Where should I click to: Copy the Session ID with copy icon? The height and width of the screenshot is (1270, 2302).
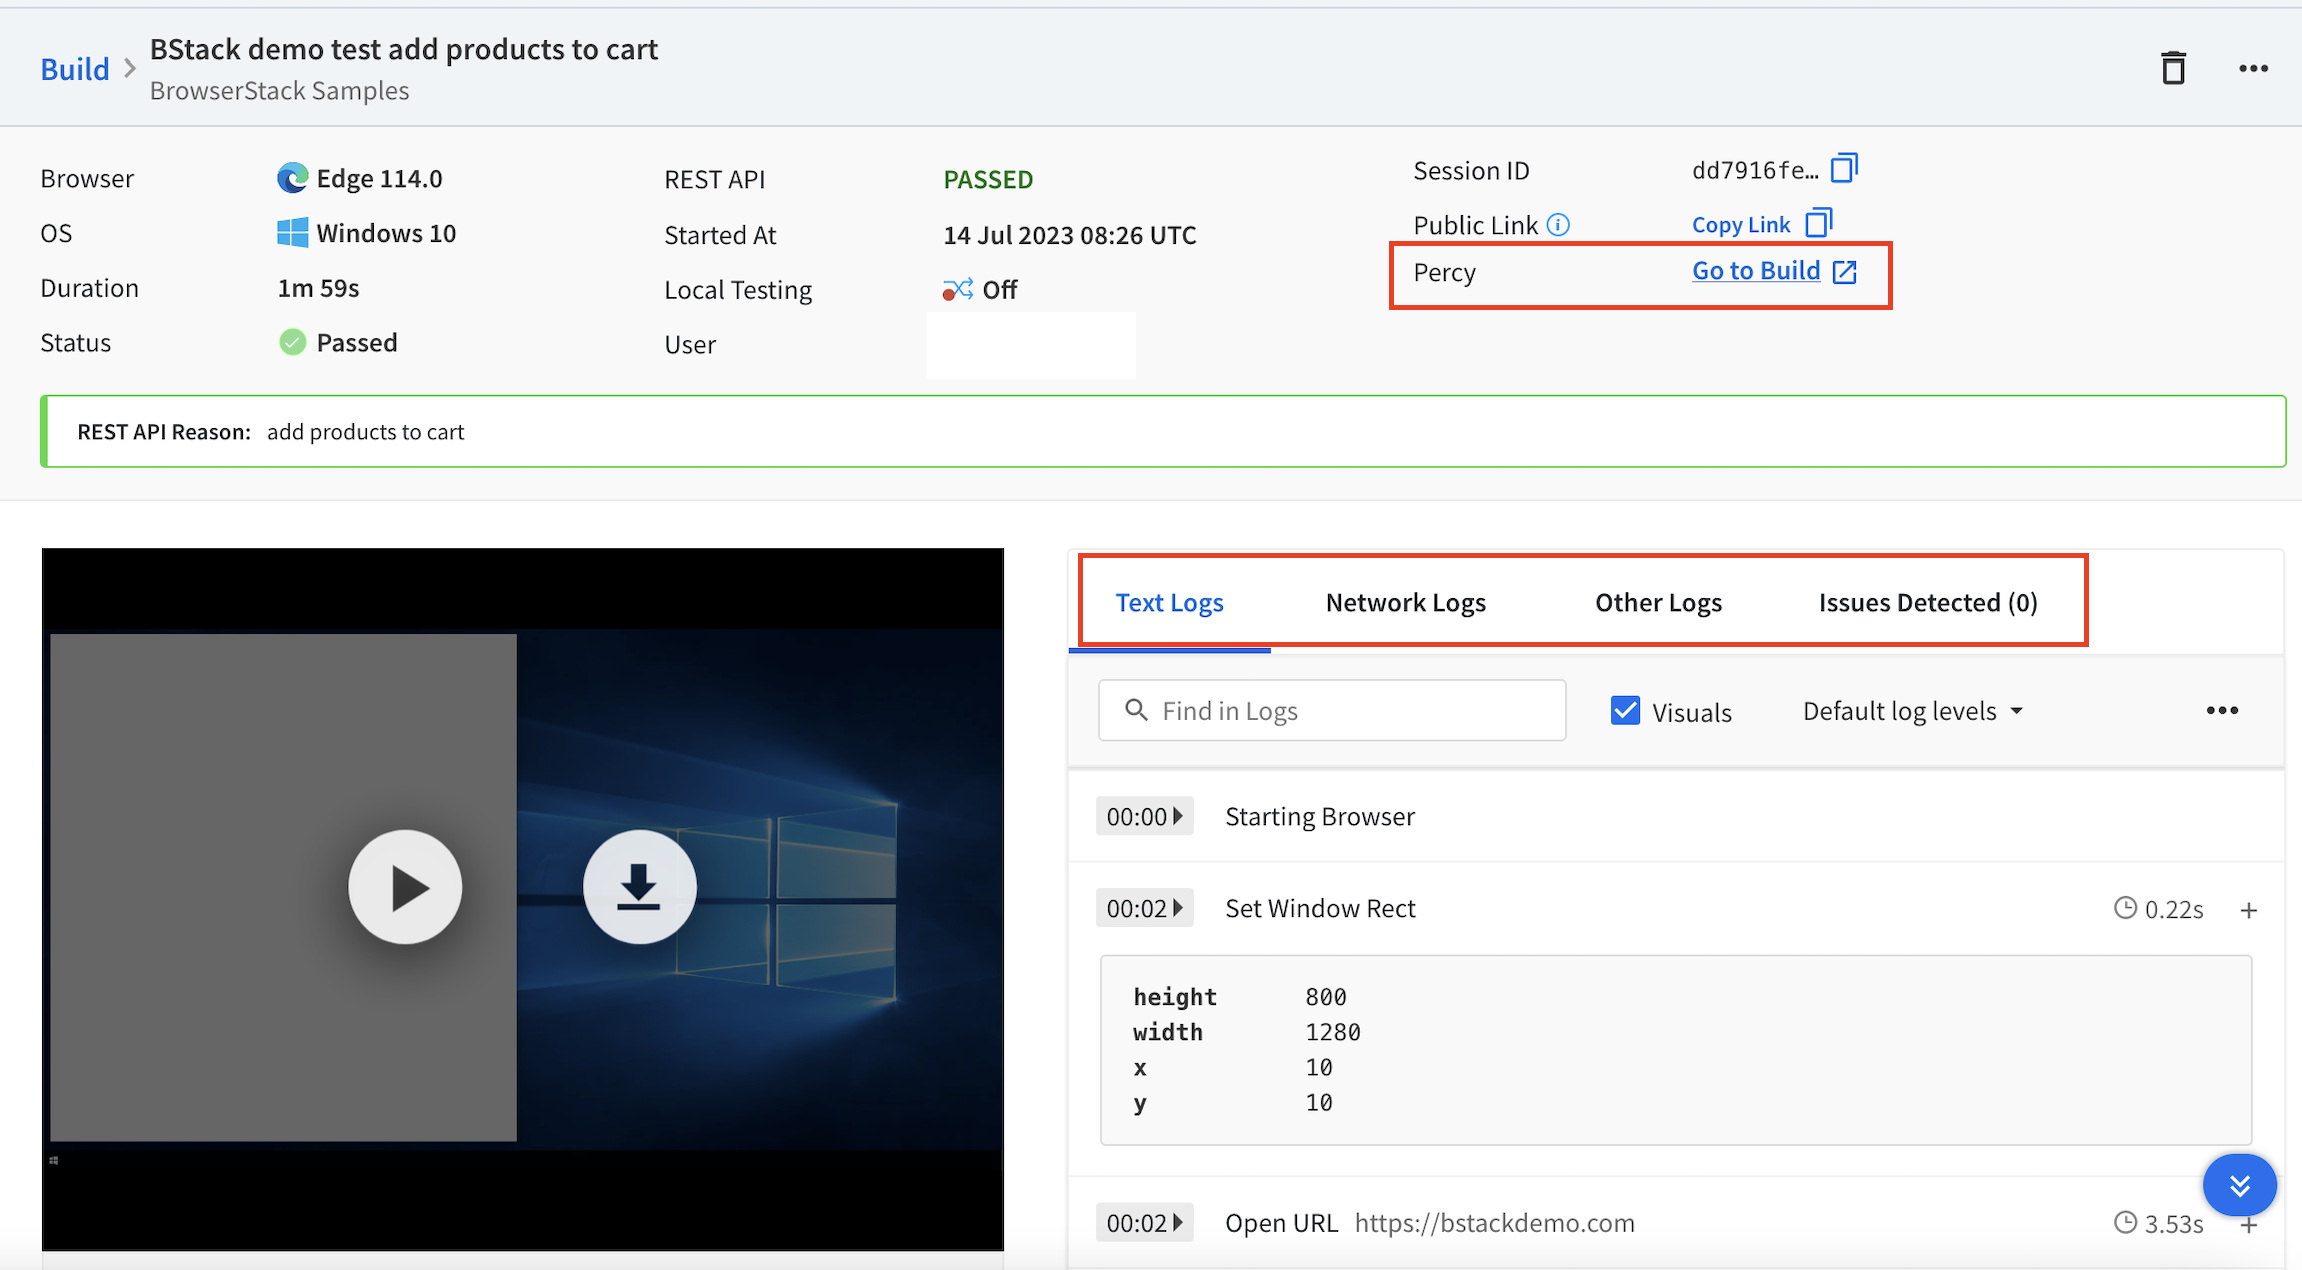[x=1844, y=168]
